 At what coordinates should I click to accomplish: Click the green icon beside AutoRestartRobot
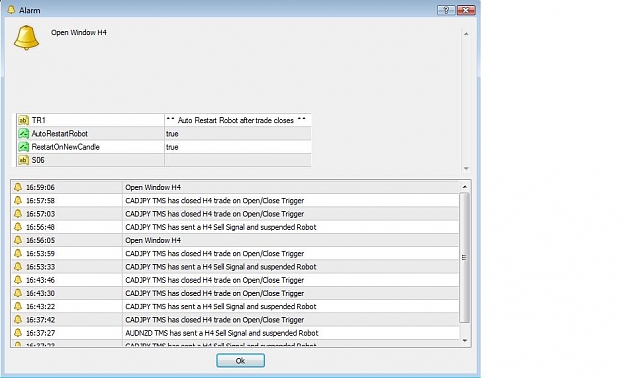tap(24, 134)
